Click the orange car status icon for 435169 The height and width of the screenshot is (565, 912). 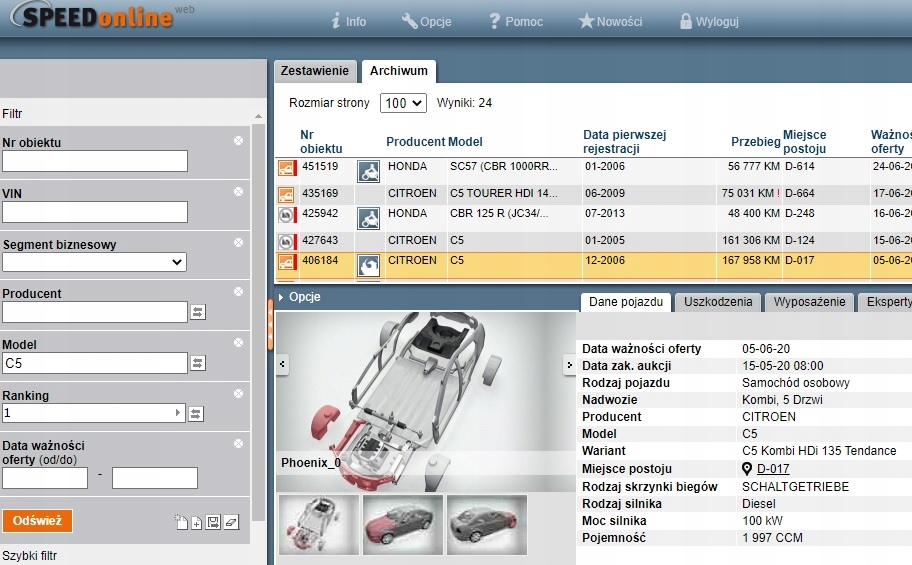pos(286,194)
